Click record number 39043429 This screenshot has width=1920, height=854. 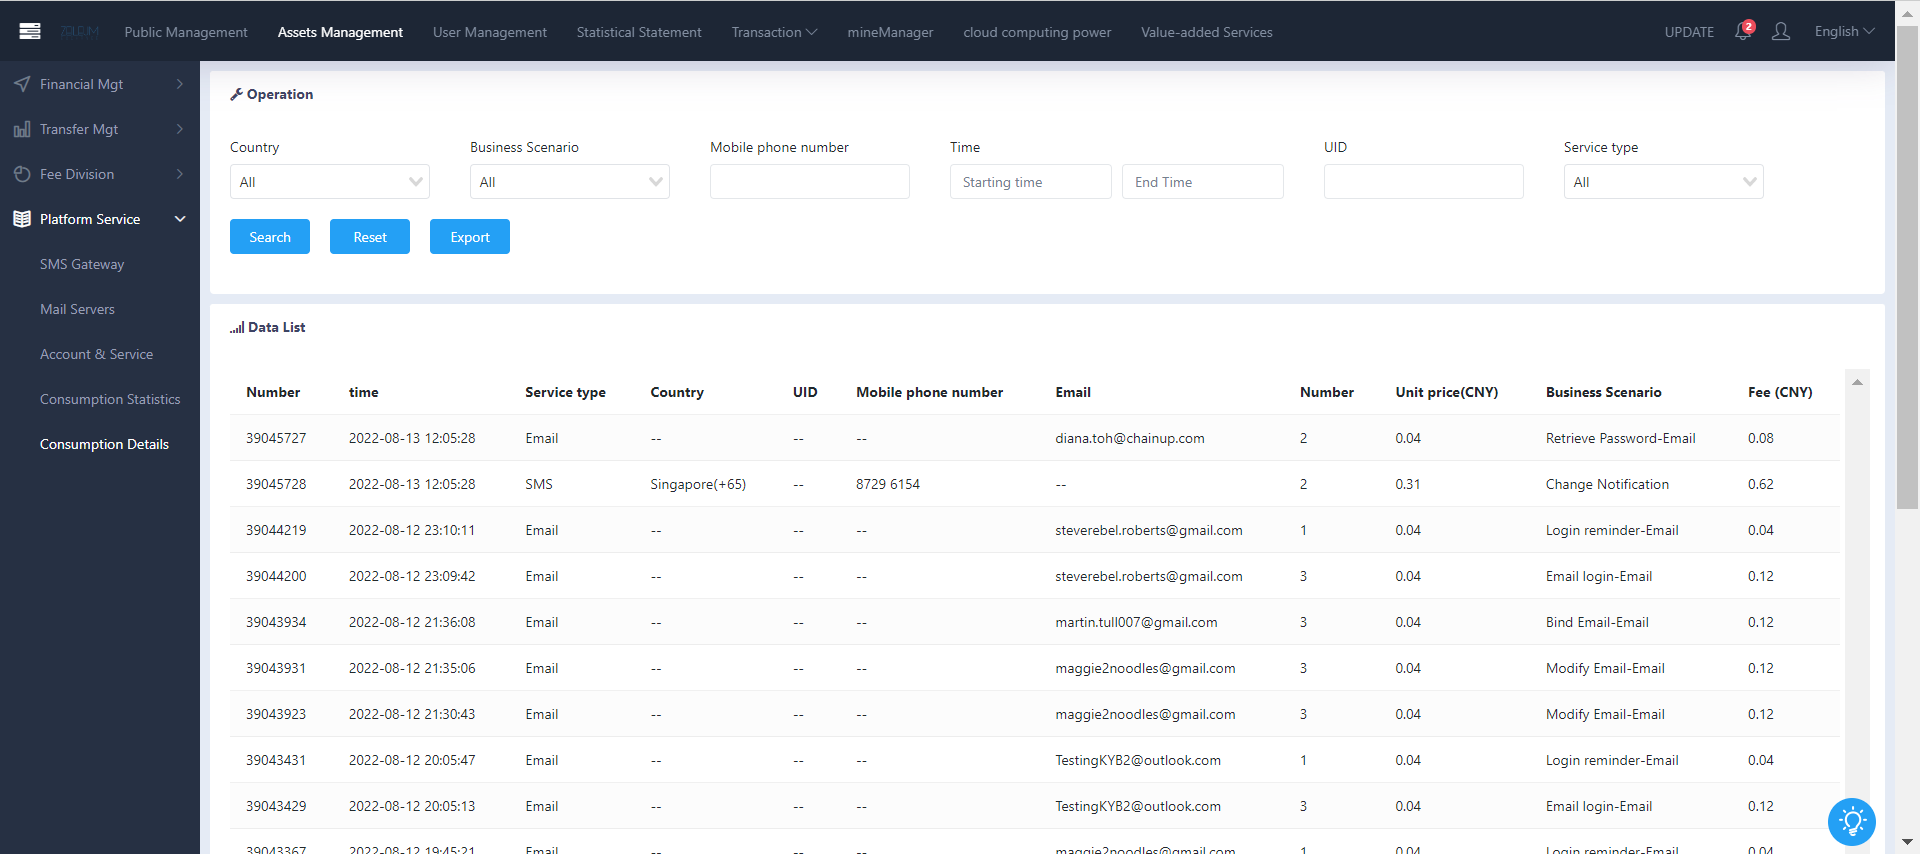point(276,806)
